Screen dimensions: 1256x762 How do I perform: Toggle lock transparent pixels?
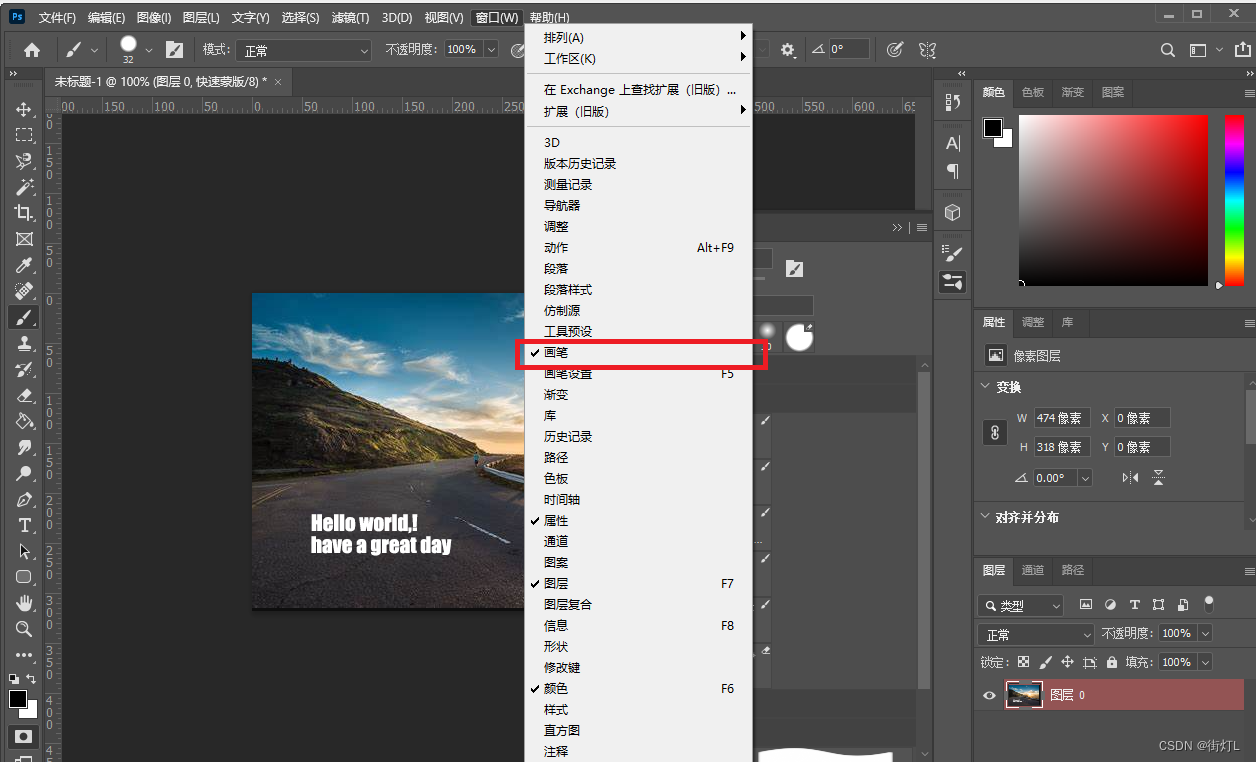[x=1024, y=662]
